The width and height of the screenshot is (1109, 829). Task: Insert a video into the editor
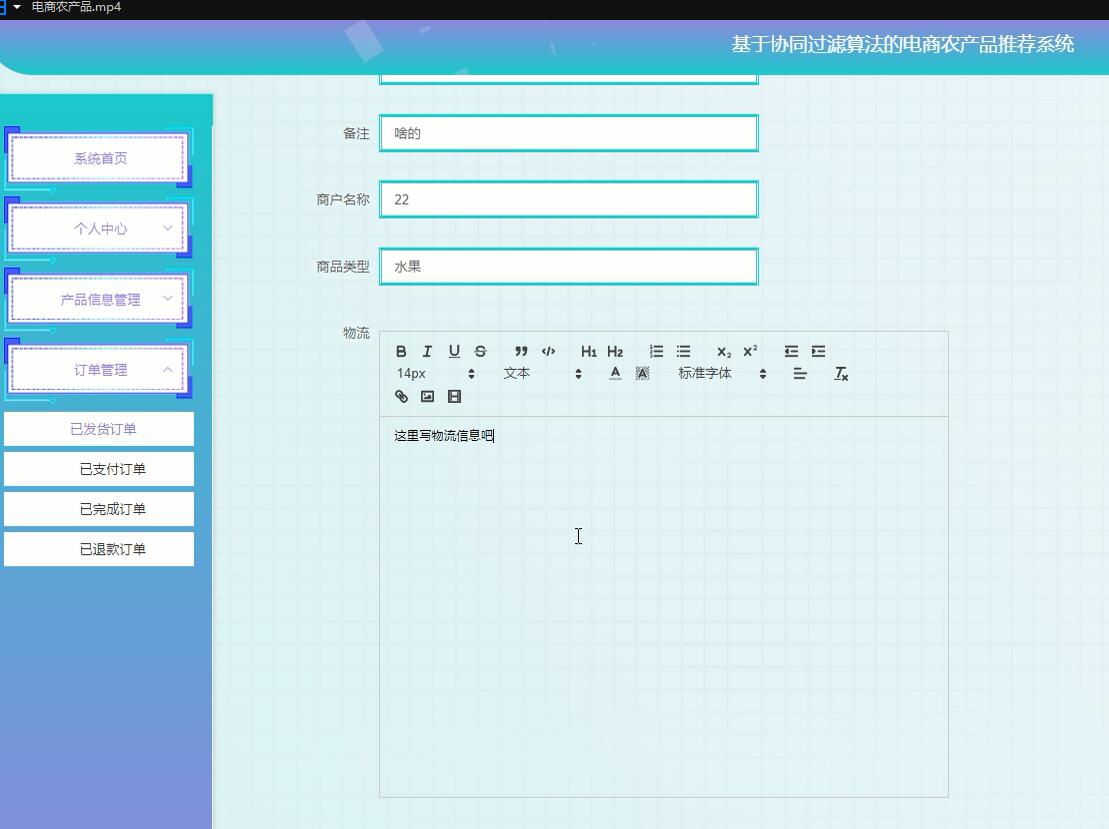[454, 397]
